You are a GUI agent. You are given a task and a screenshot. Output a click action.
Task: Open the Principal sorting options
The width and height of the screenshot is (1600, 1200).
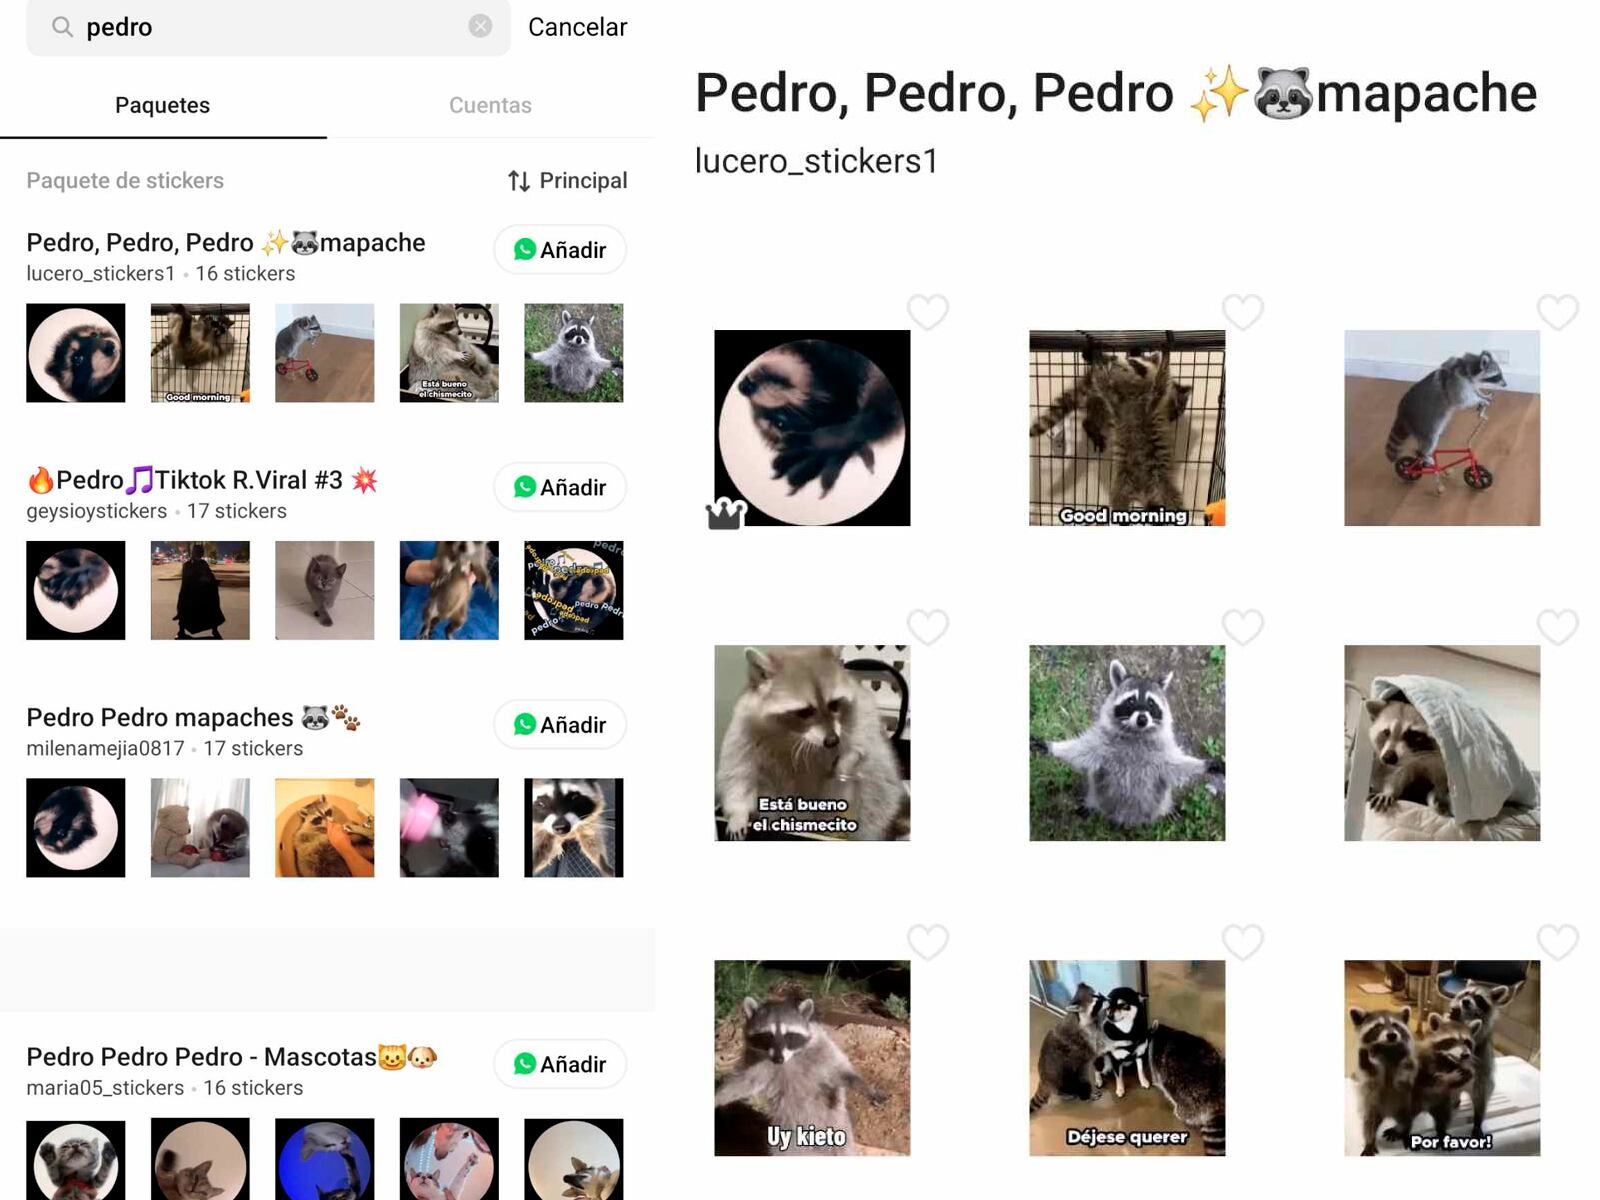tap(583, 181)
